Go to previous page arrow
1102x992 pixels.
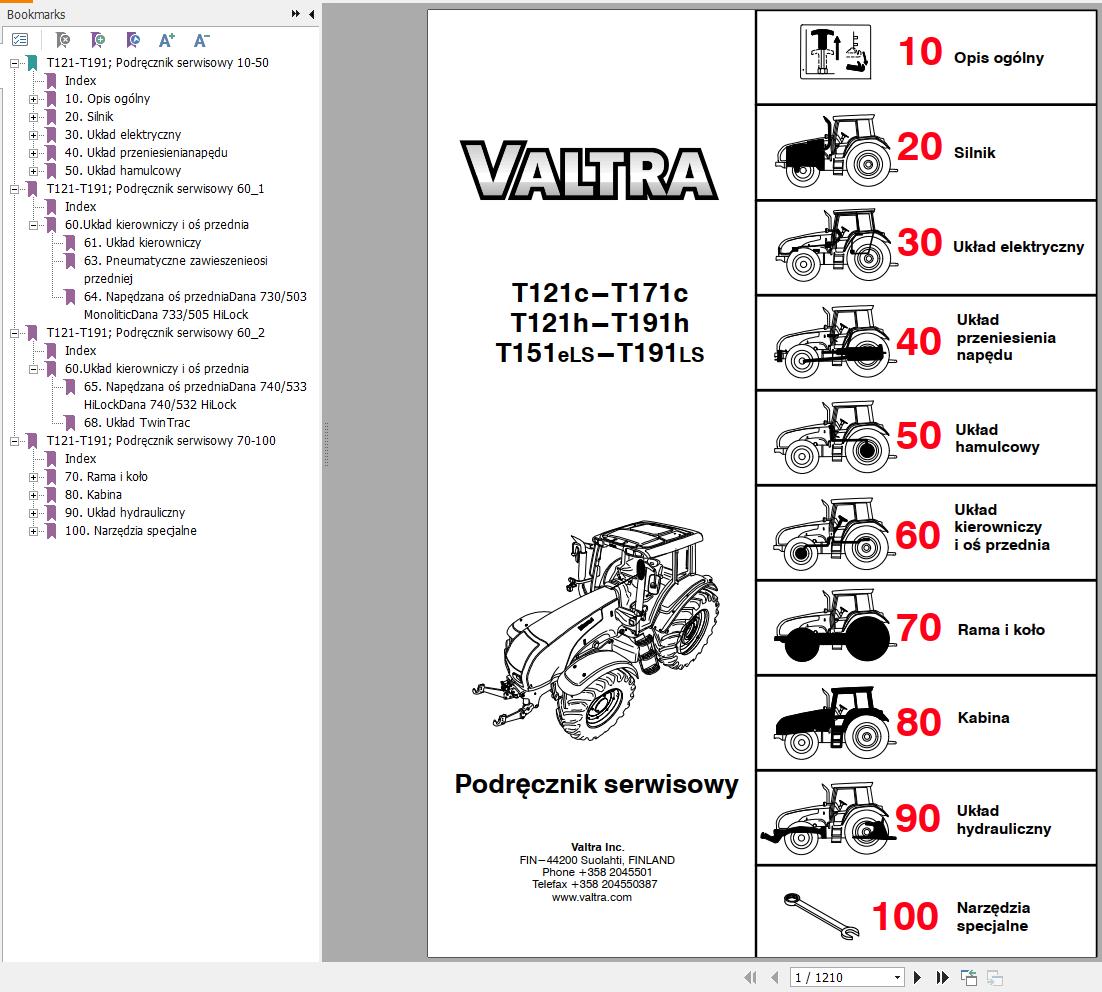[x=774, y=977]
